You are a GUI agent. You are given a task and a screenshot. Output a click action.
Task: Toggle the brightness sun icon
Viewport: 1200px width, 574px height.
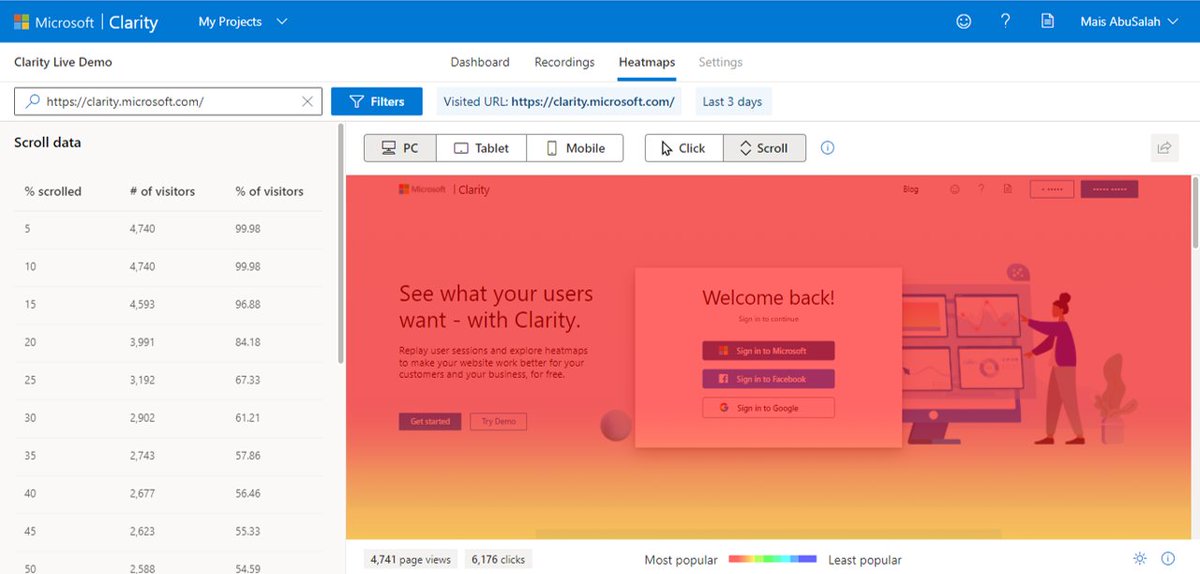[x=1140, y=559]
